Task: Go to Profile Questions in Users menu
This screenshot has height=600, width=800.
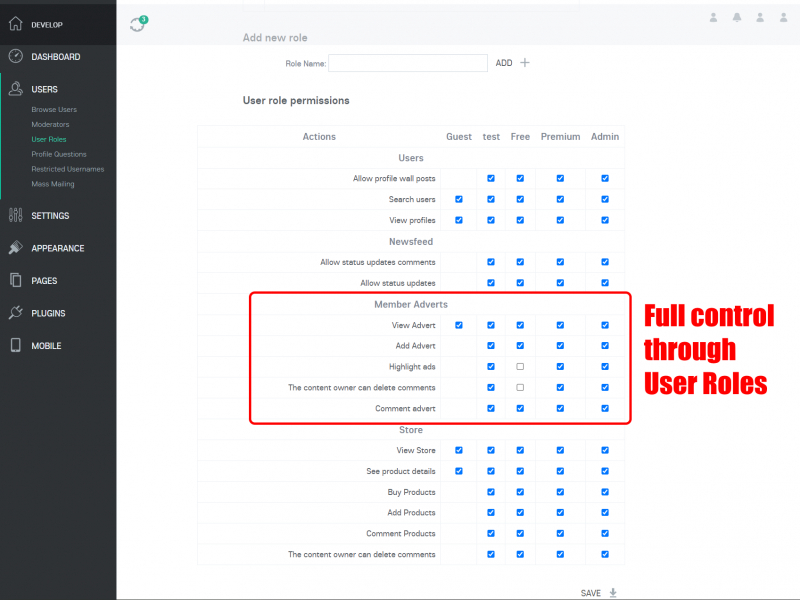Action: [x=59, y=154]
